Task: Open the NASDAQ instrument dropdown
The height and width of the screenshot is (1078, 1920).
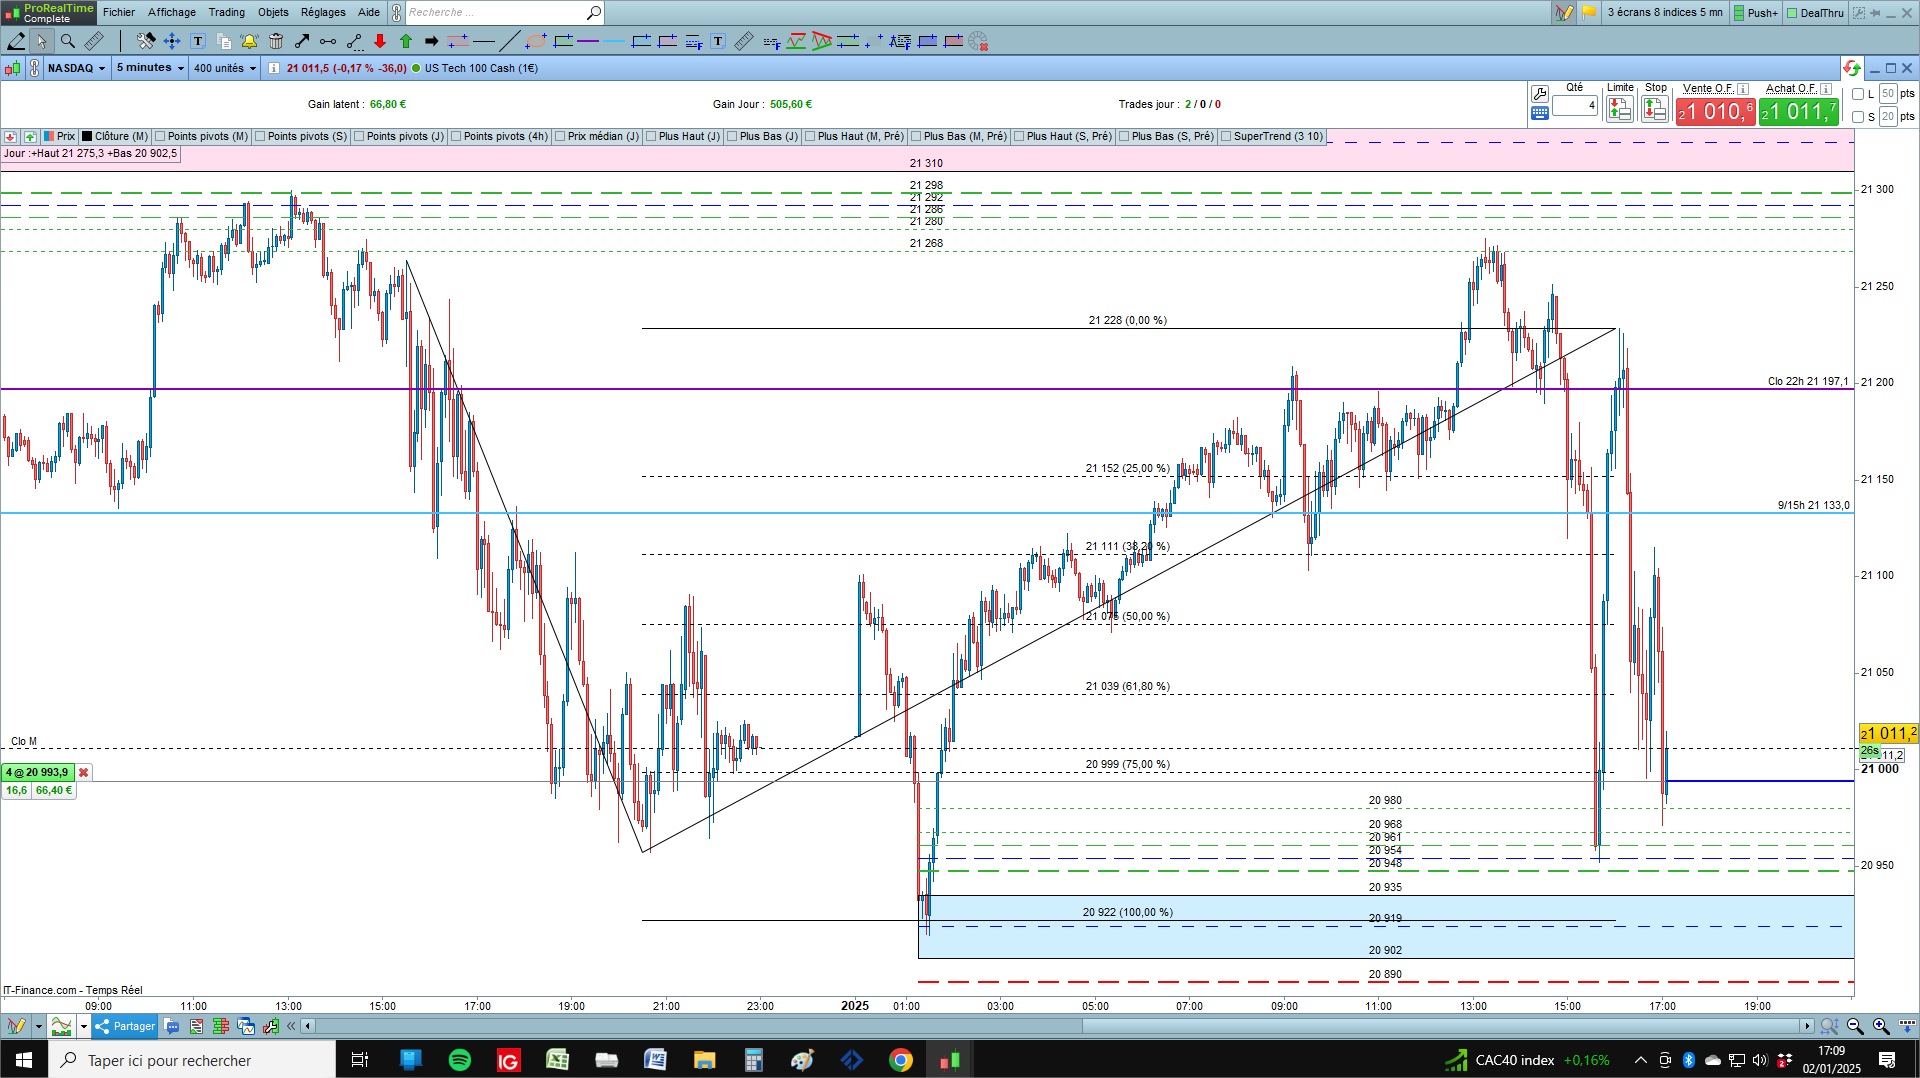Action: (x=76, y=68)
